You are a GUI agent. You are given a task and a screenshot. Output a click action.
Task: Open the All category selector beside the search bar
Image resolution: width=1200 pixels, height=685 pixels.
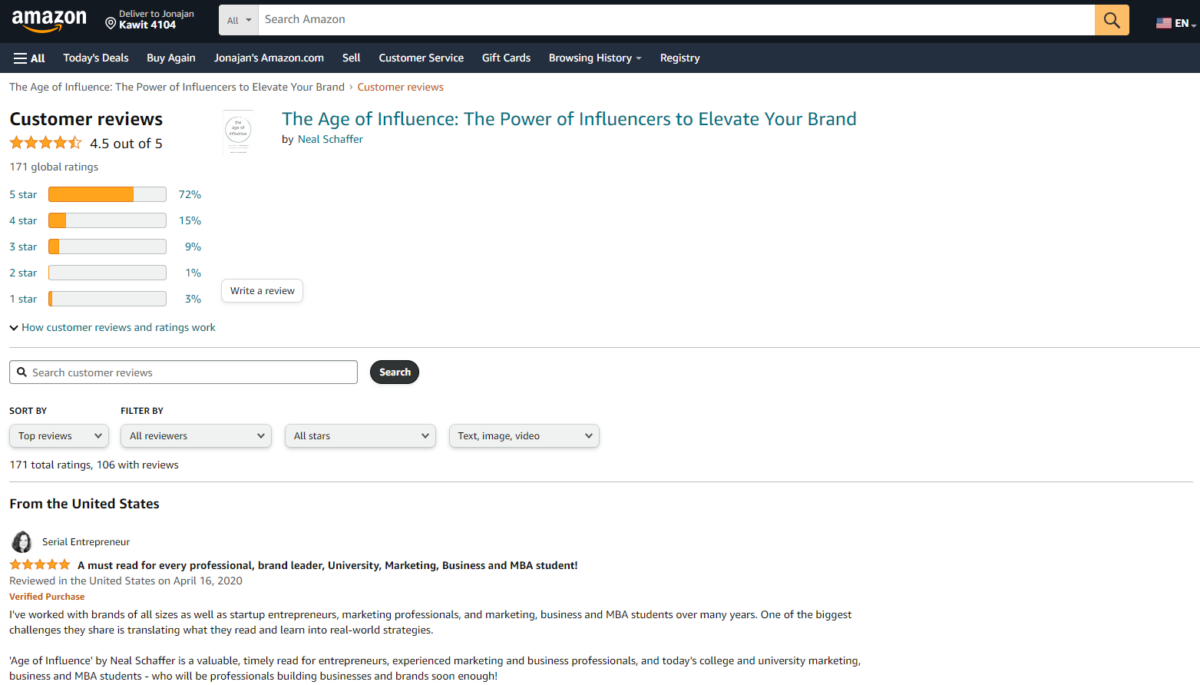click(238, 19)
